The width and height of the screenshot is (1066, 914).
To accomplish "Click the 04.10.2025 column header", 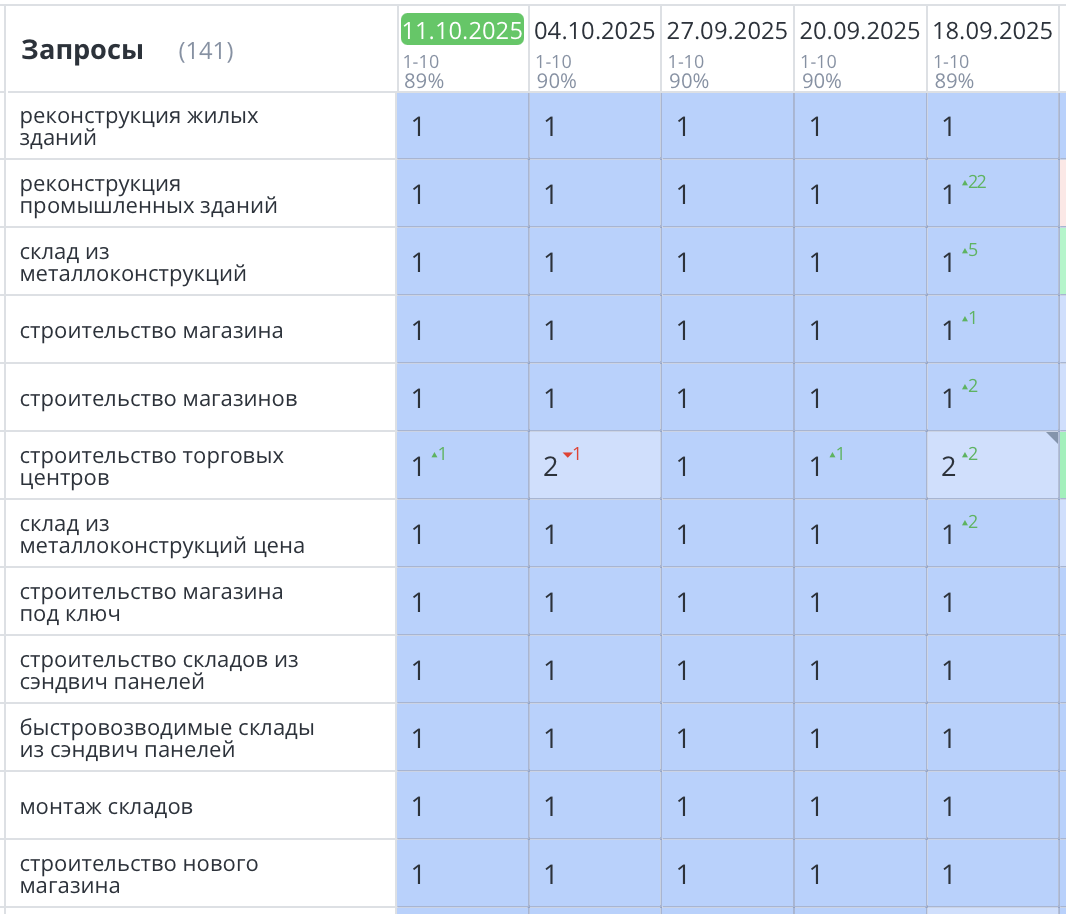I will (594, 30).
